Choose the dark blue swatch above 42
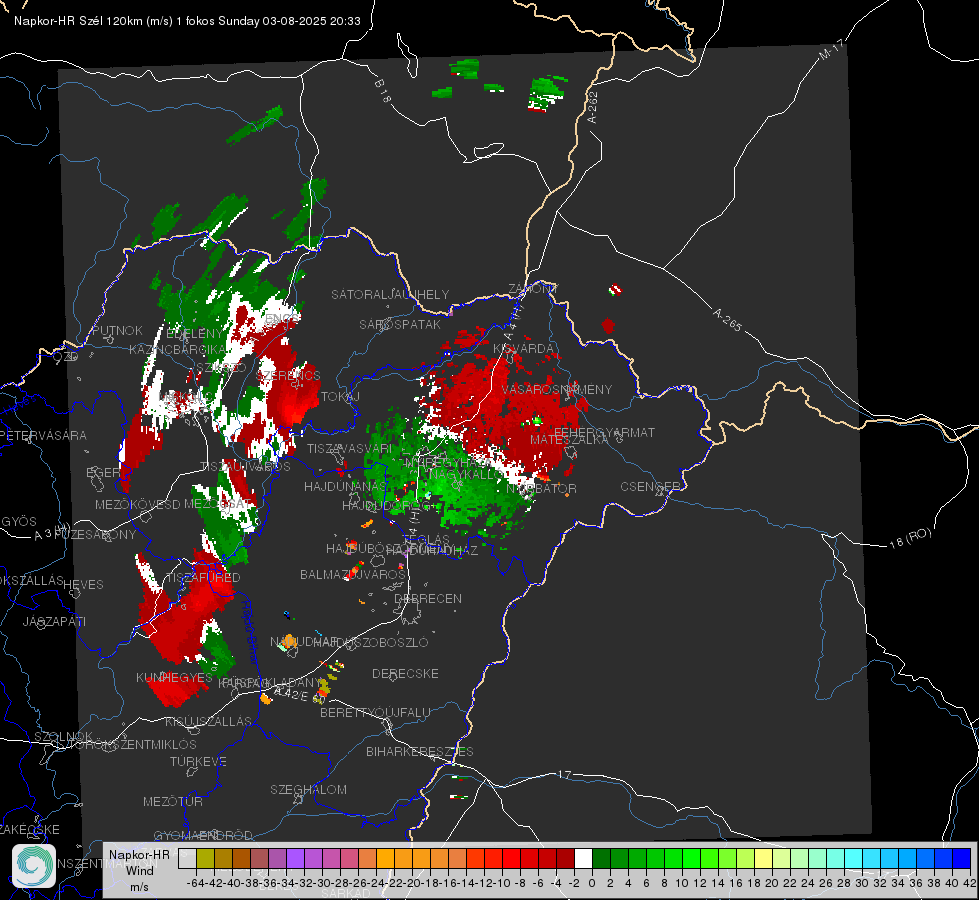The height and width of the screenshot is (900, 979). point(962,858)
